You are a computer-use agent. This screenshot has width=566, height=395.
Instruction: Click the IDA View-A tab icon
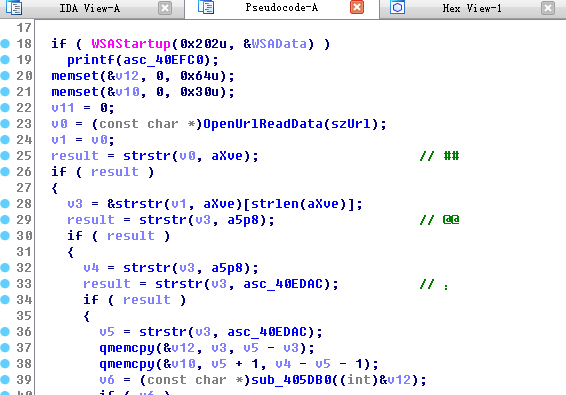pyautogui.click(x=14, y=8)
